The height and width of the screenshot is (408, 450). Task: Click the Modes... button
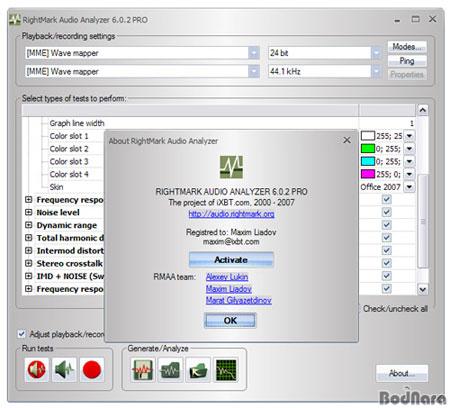tap(407, 47)
